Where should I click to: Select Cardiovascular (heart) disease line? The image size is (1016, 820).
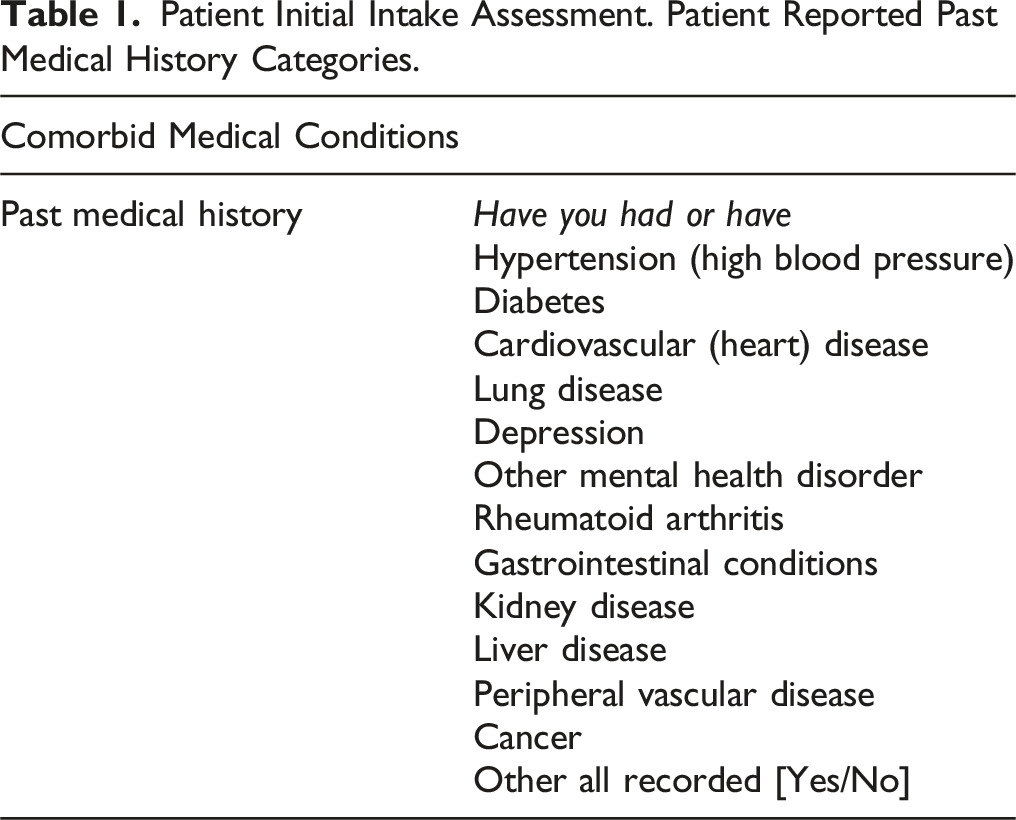[701, 345]
